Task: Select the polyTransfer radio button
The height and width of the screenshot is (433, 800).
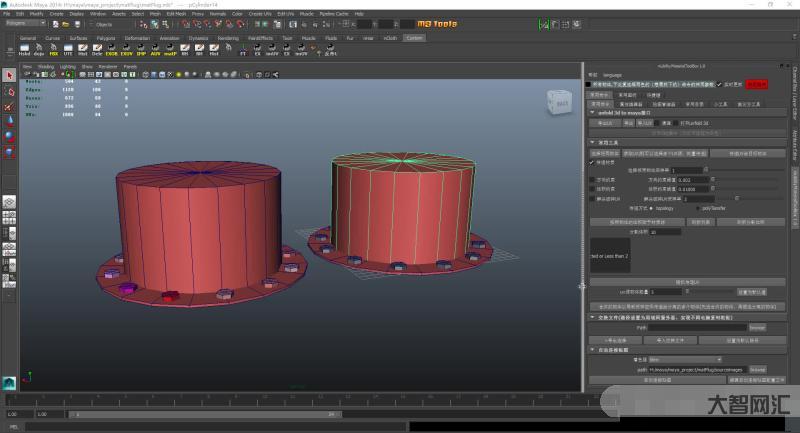Action: pos(699,208)
